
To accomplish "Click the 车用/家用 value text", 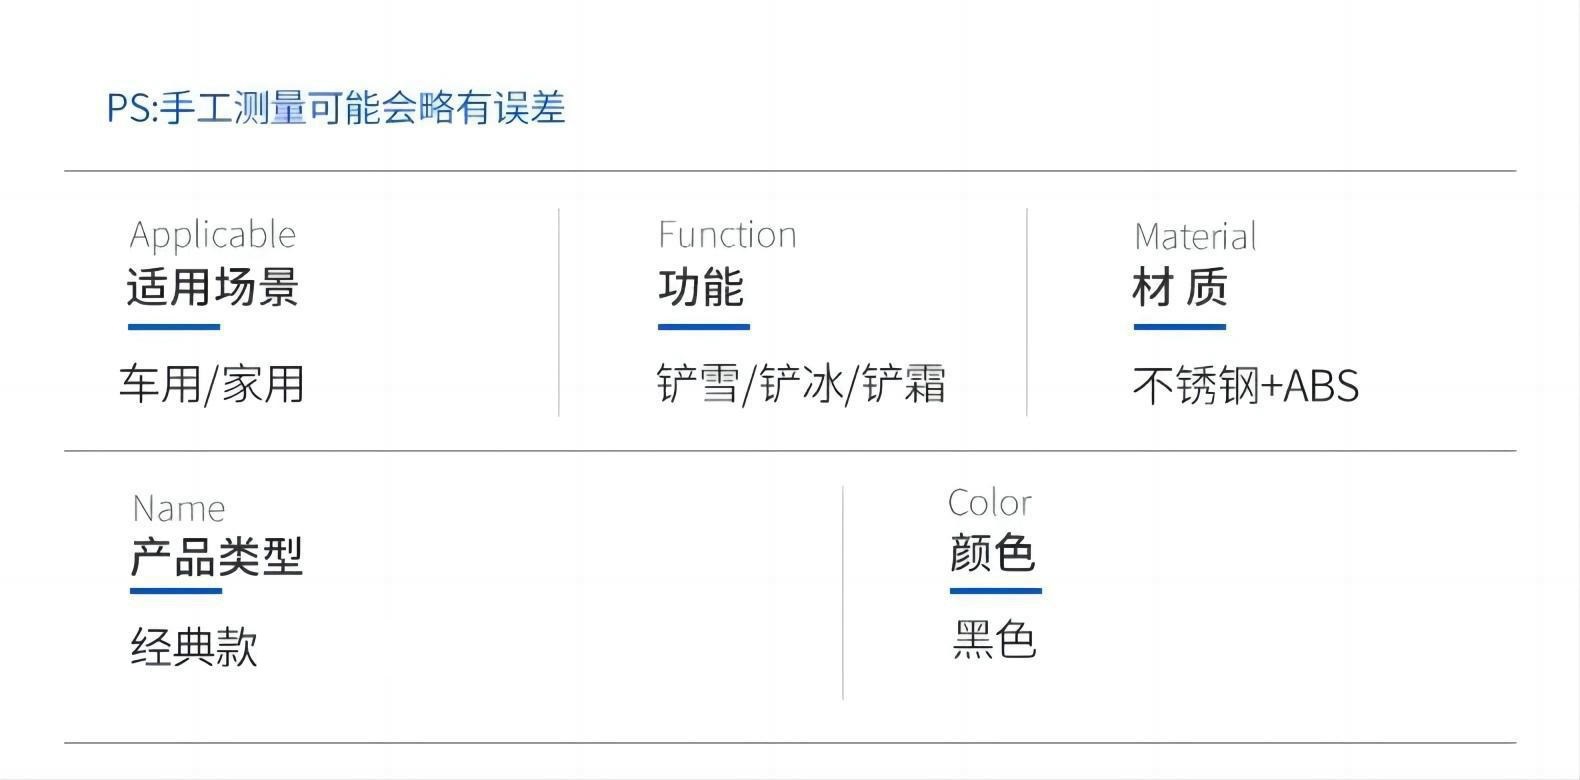I will pos(212,384).
